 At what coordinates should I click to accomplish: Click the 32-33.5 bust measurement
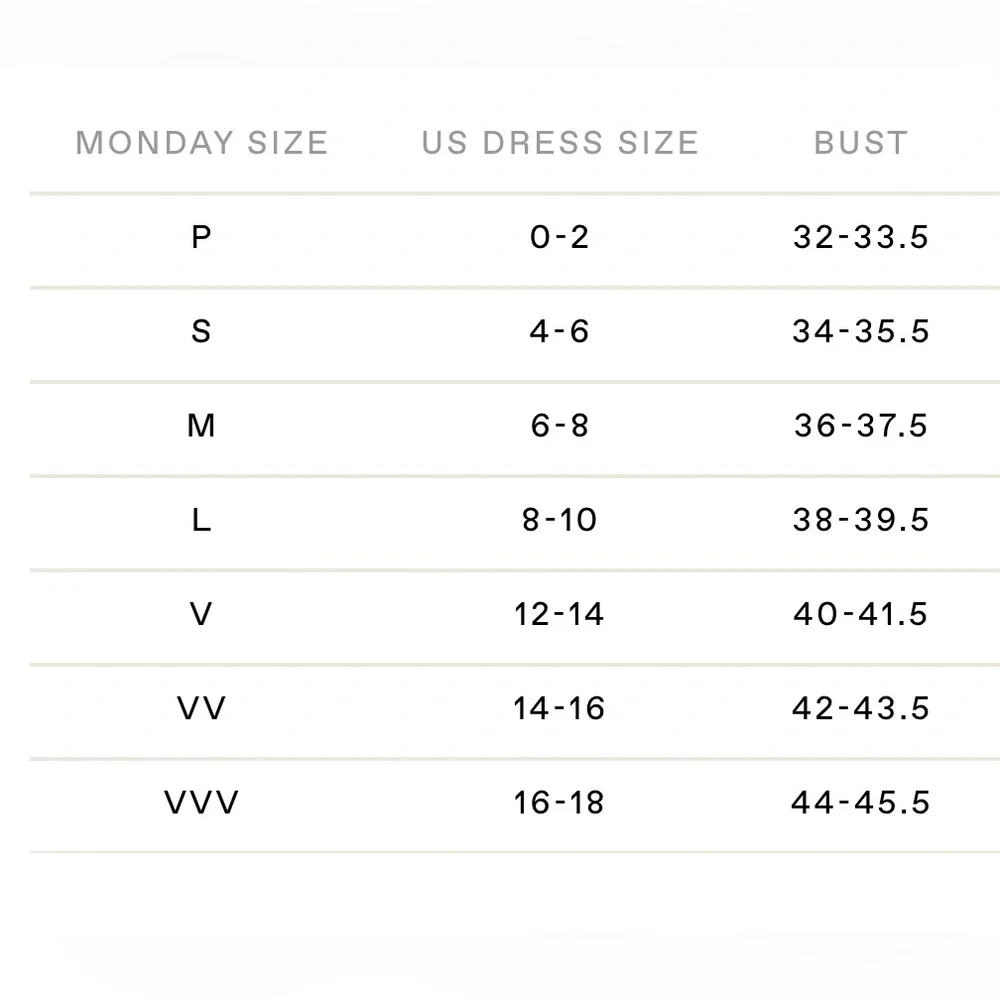coord(861,237)
